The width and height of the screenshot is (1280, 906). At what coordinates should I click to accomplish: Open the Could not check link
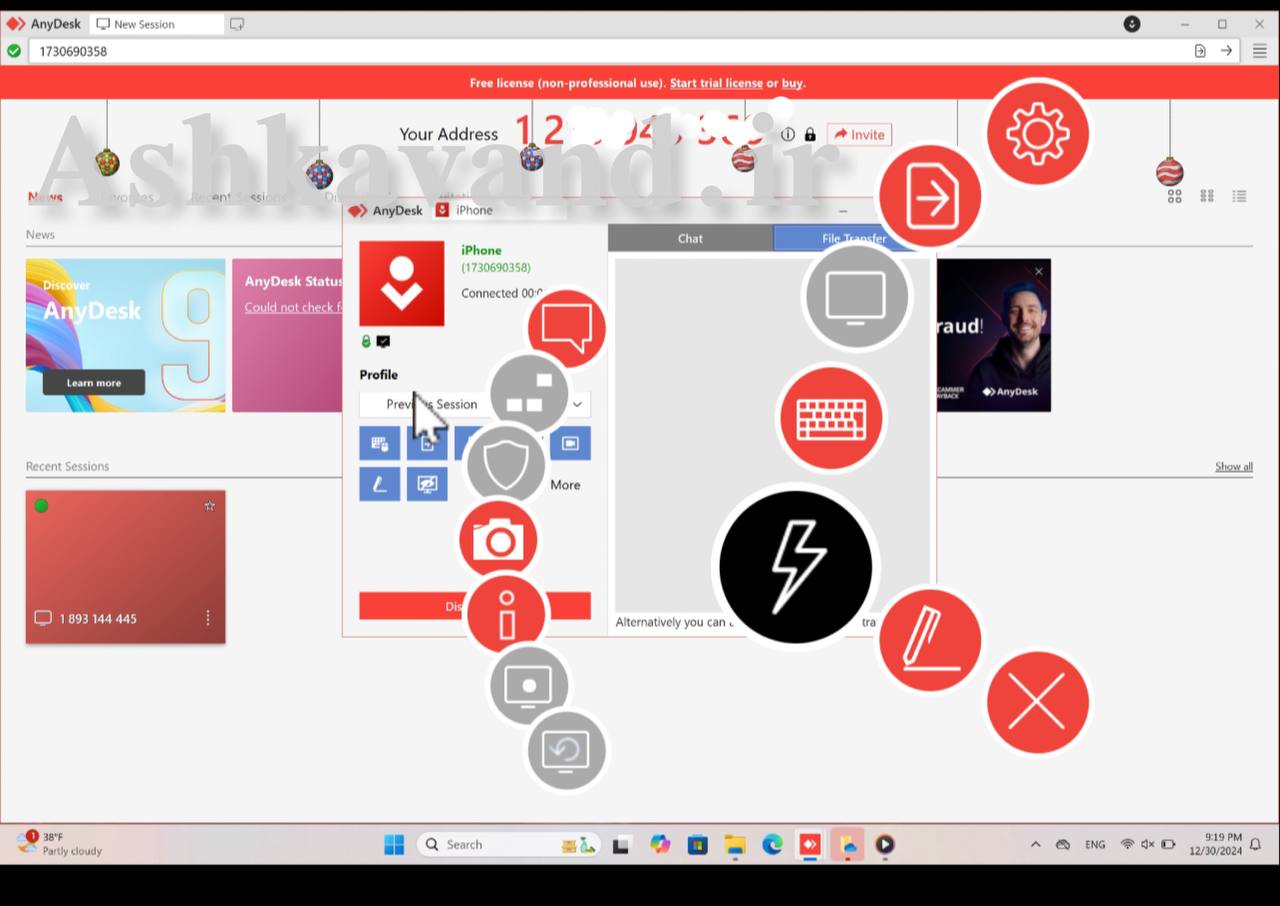tap(293, 307)
